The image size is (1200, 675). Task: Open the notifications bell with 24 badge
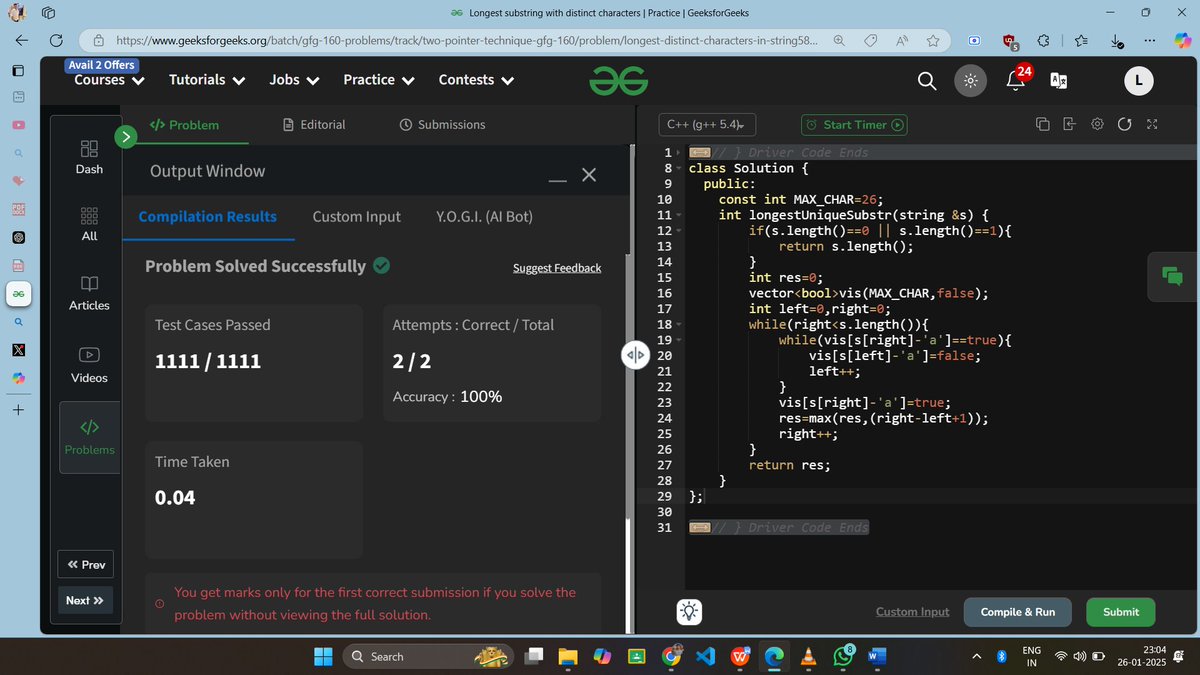click(1016, 79)
